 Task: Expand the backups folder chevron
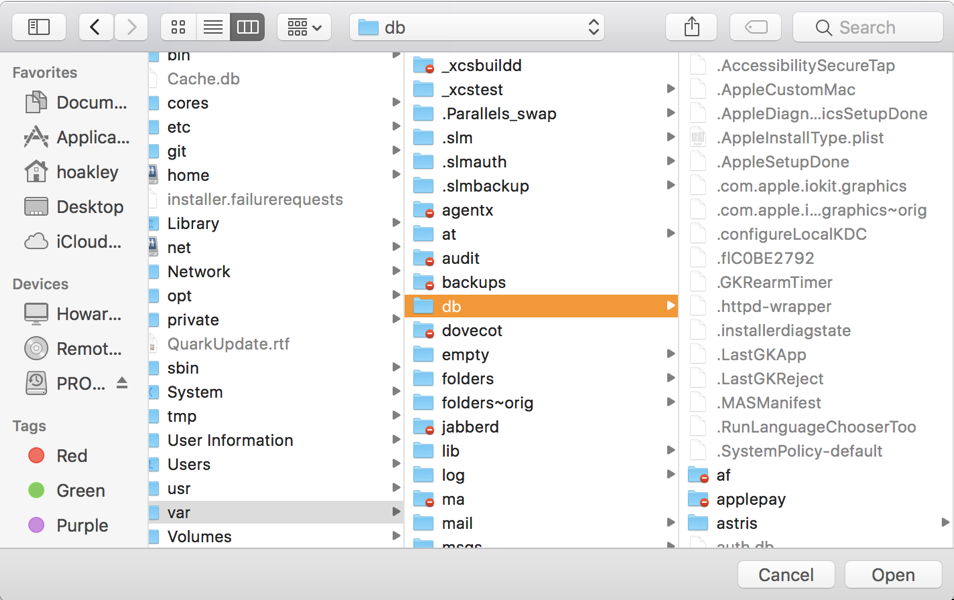click(669, 282)
